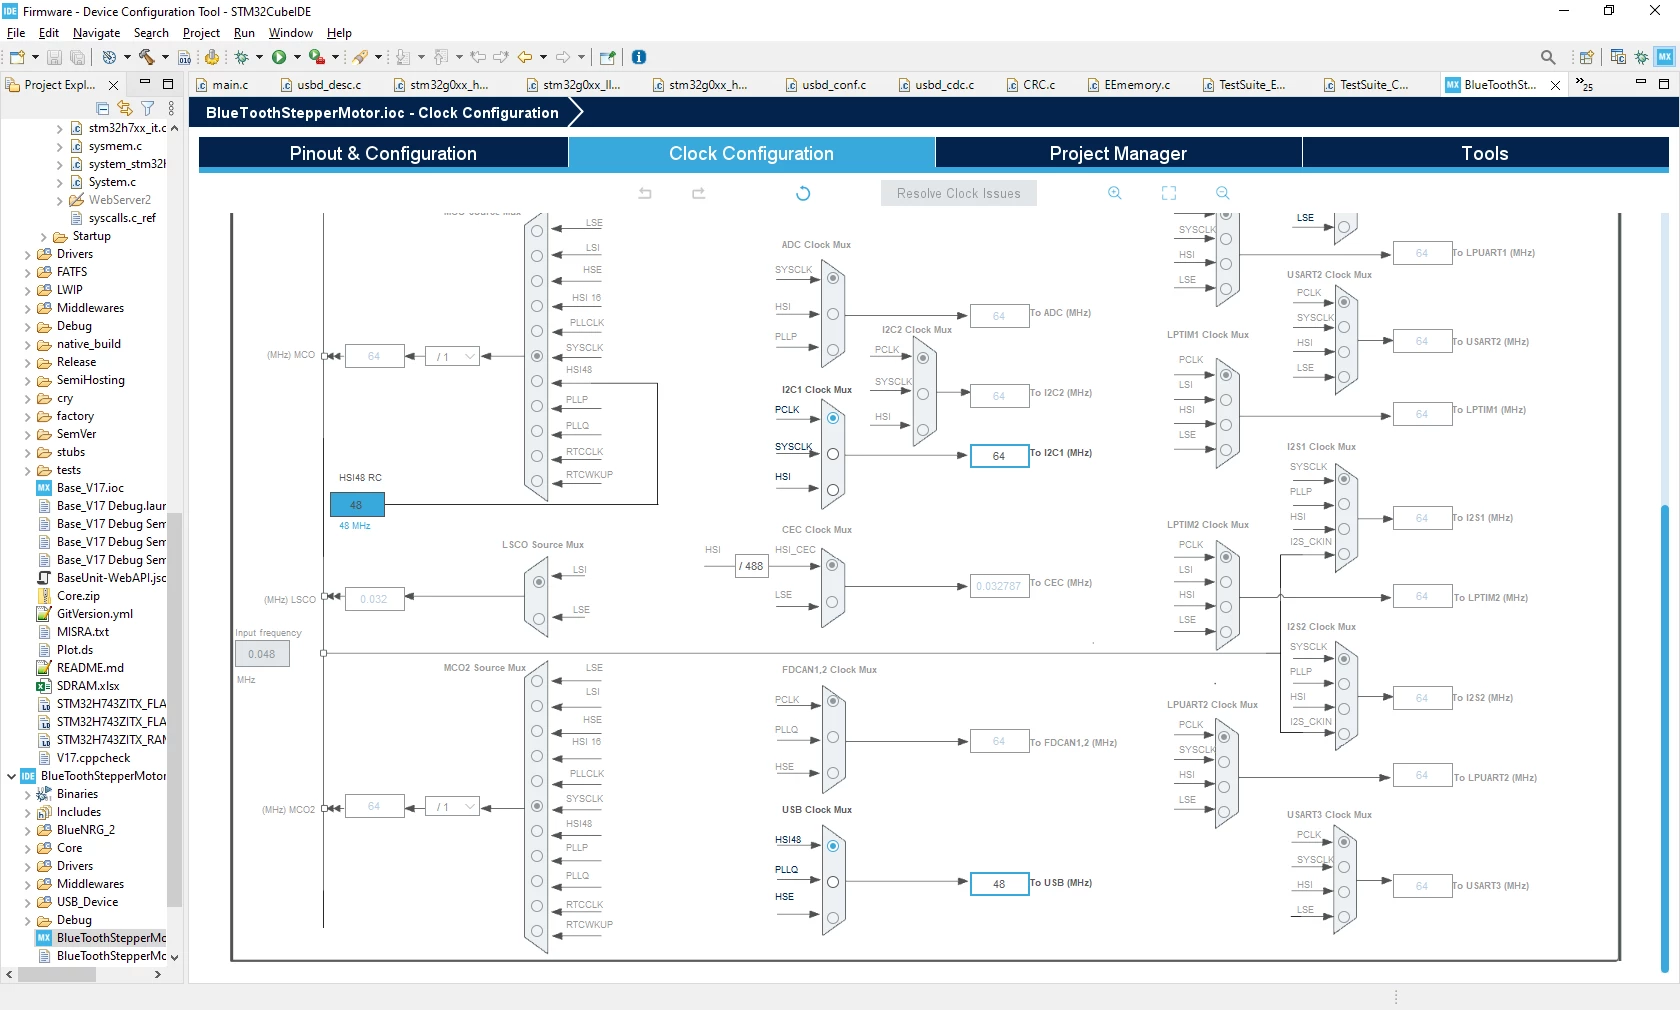Click the zoom out magnifier icon

pos(1222,193)
